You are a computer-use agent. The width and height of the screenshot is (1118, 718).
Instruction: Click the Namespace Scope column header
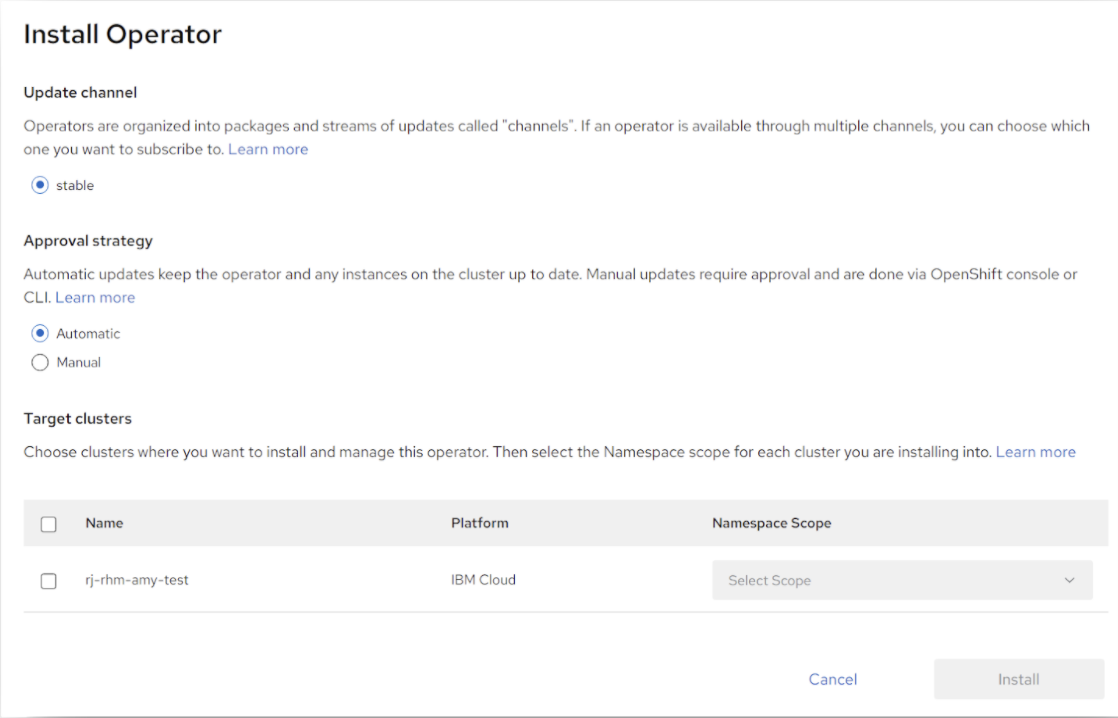coord(771,523)
